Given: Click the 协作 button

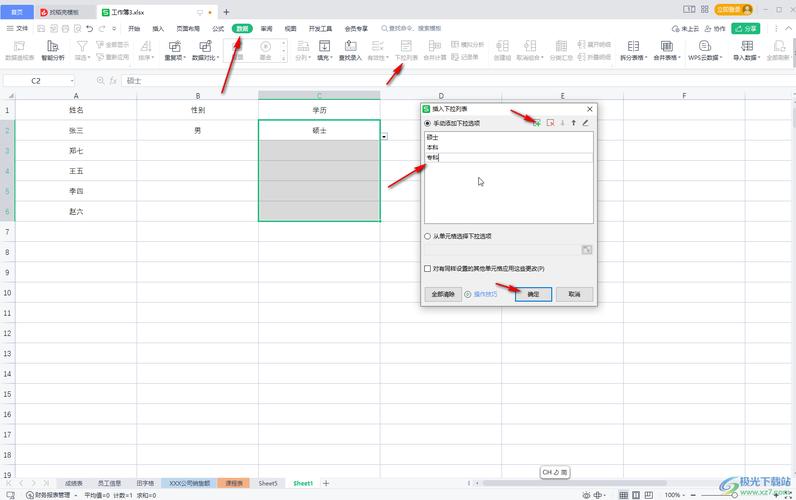Looking at the screenshot, I should [x=715, y=28].
